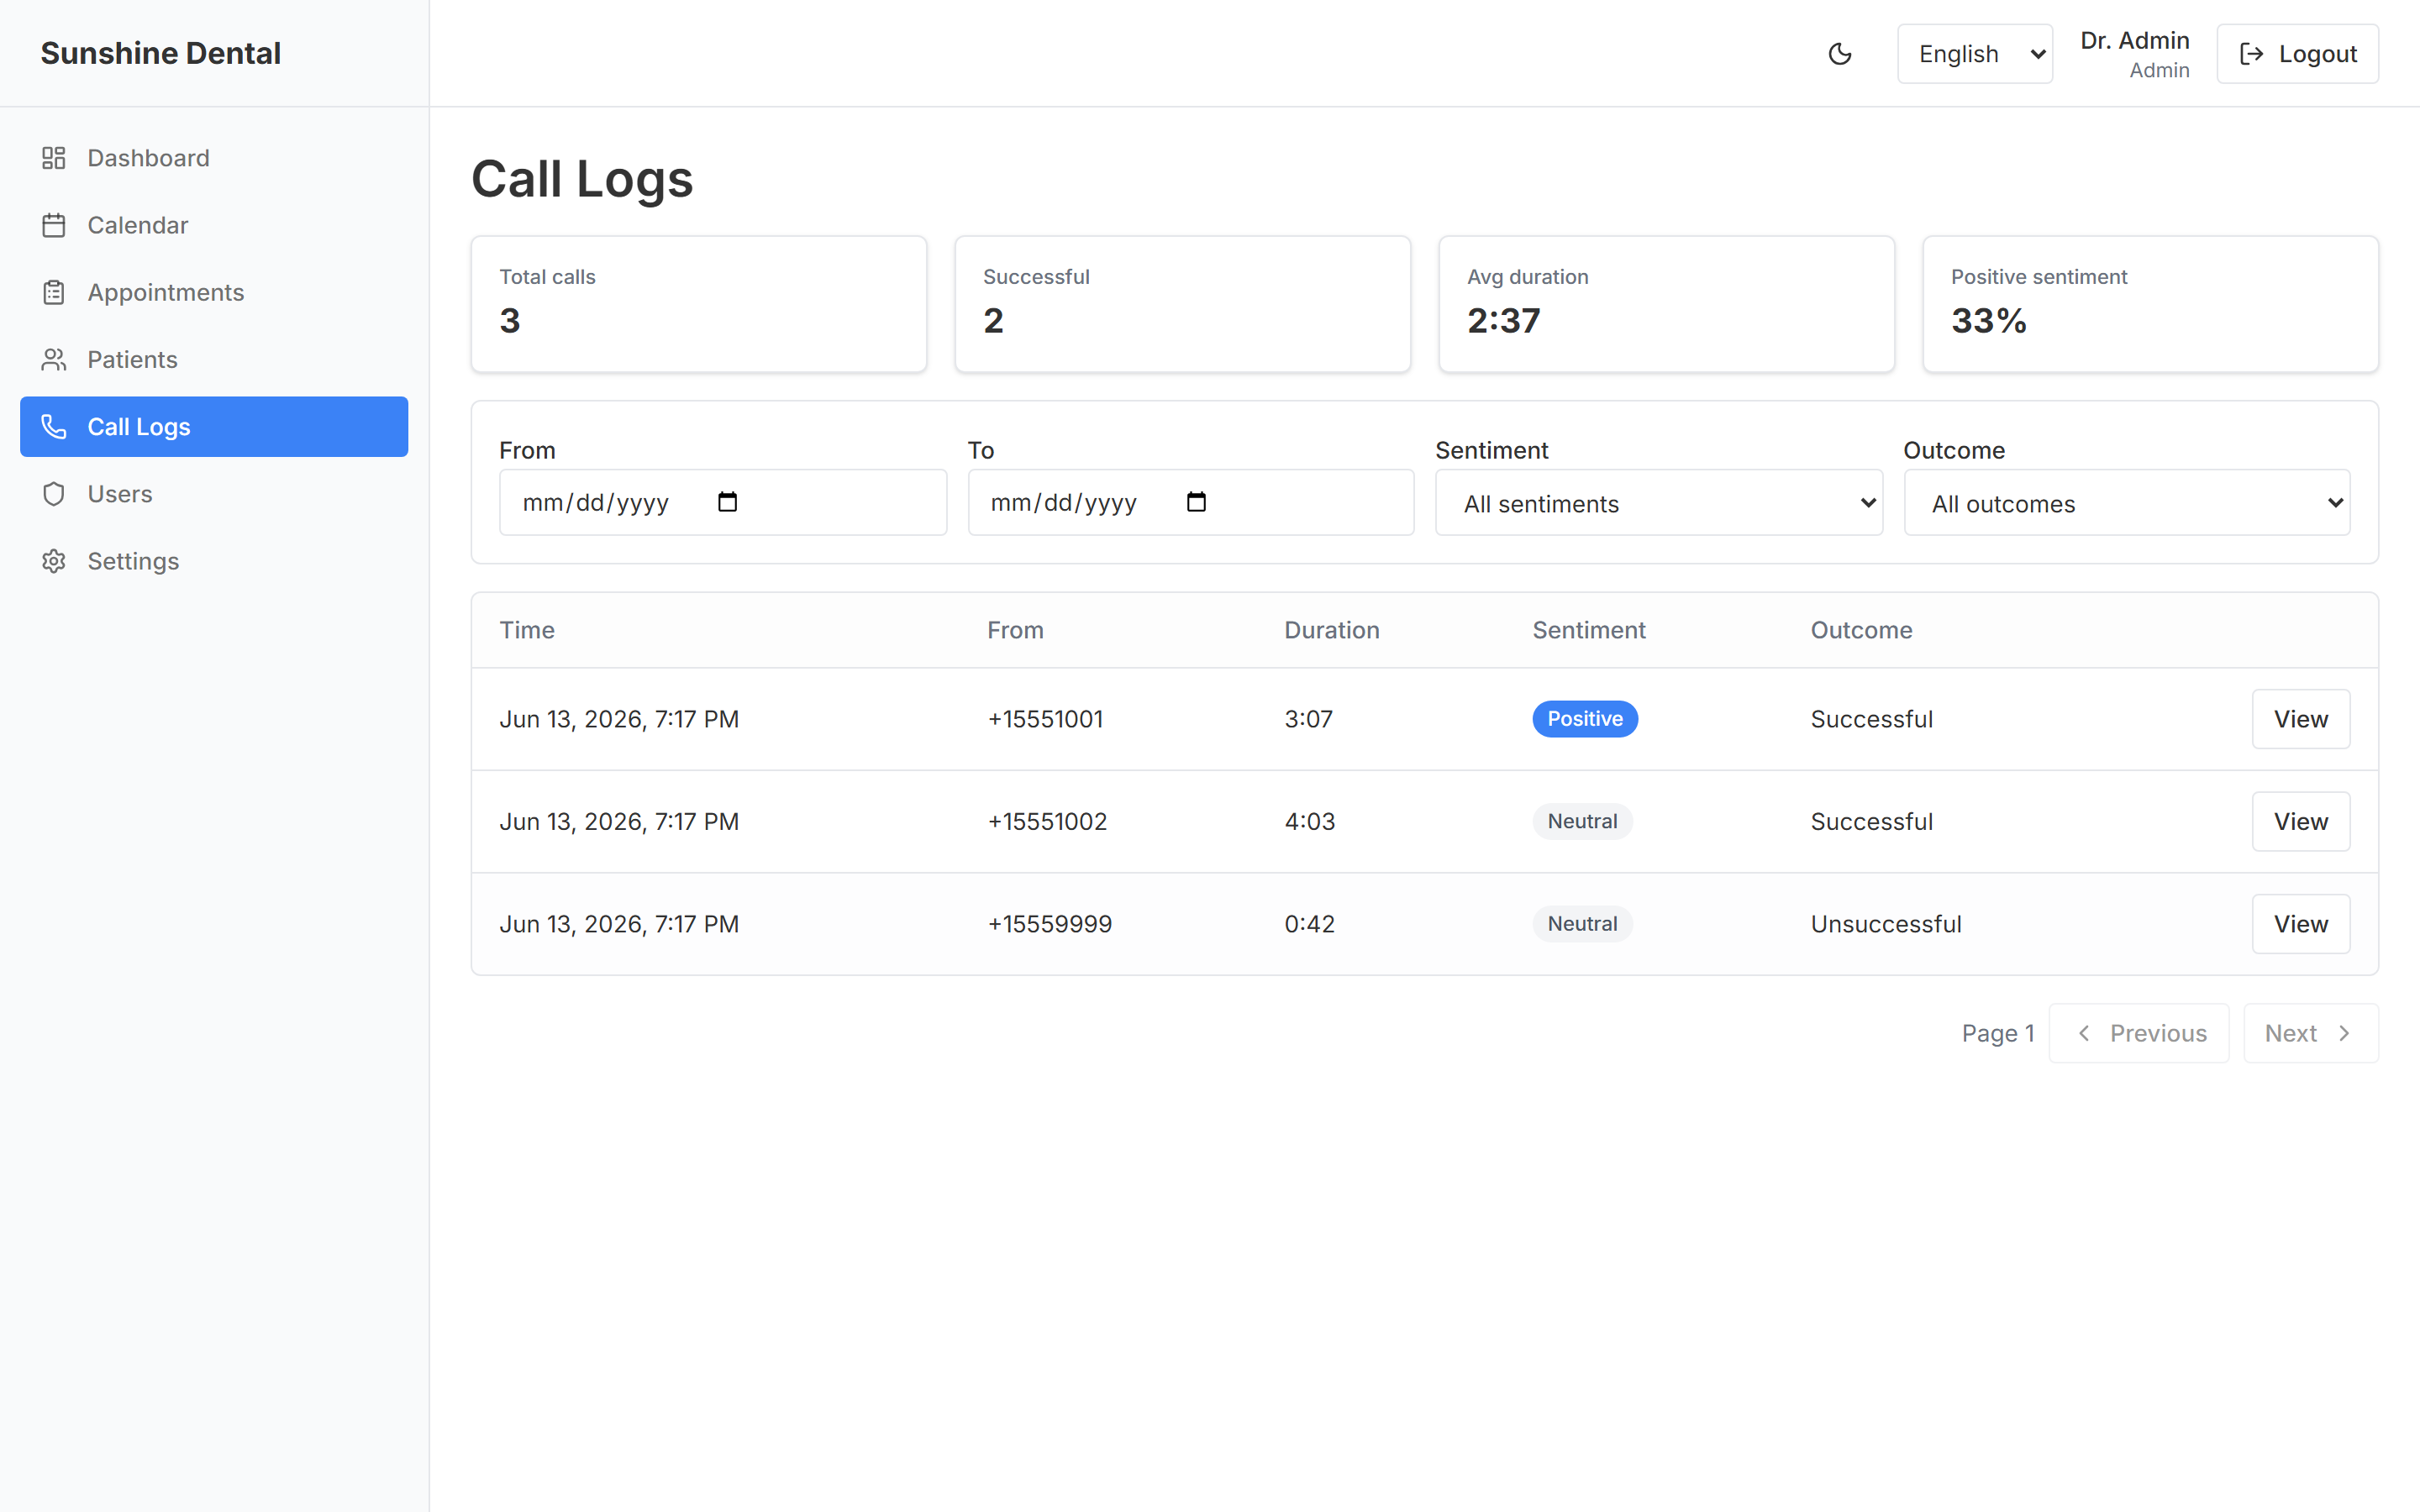View the call from +15551002
Screen dimensions: 2420x1512
coord(2301,822)
